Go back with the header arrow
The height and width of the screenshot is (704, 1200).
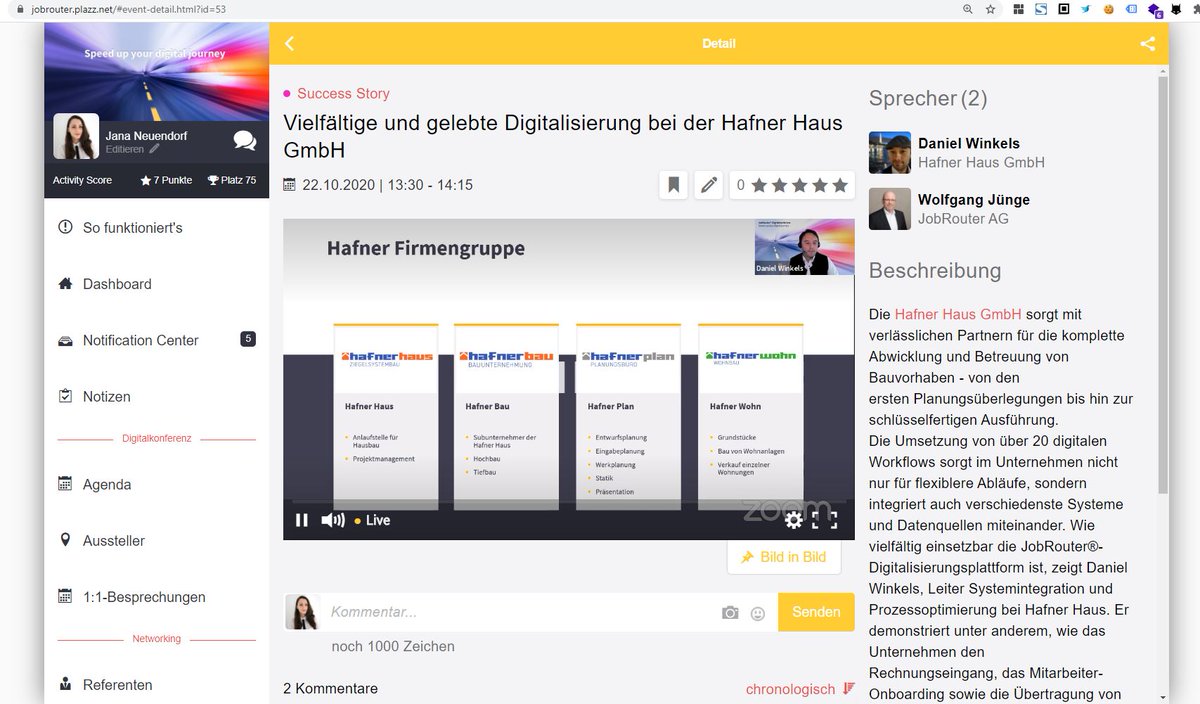(290, 44)
